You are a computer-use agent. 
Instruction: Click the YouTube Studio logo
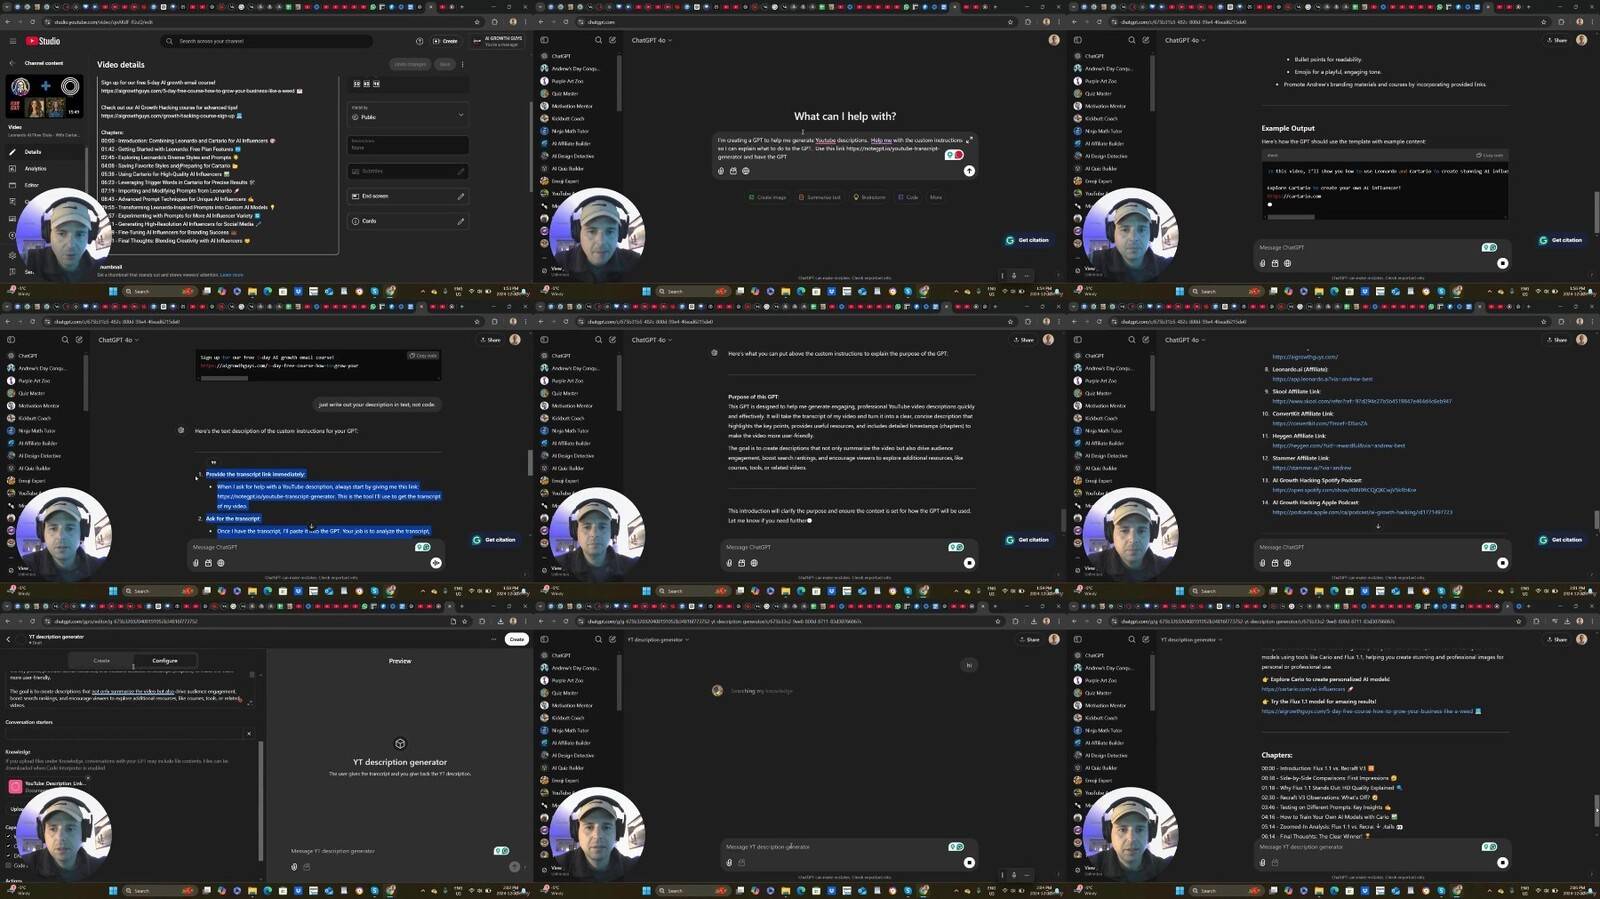(43, 41)
